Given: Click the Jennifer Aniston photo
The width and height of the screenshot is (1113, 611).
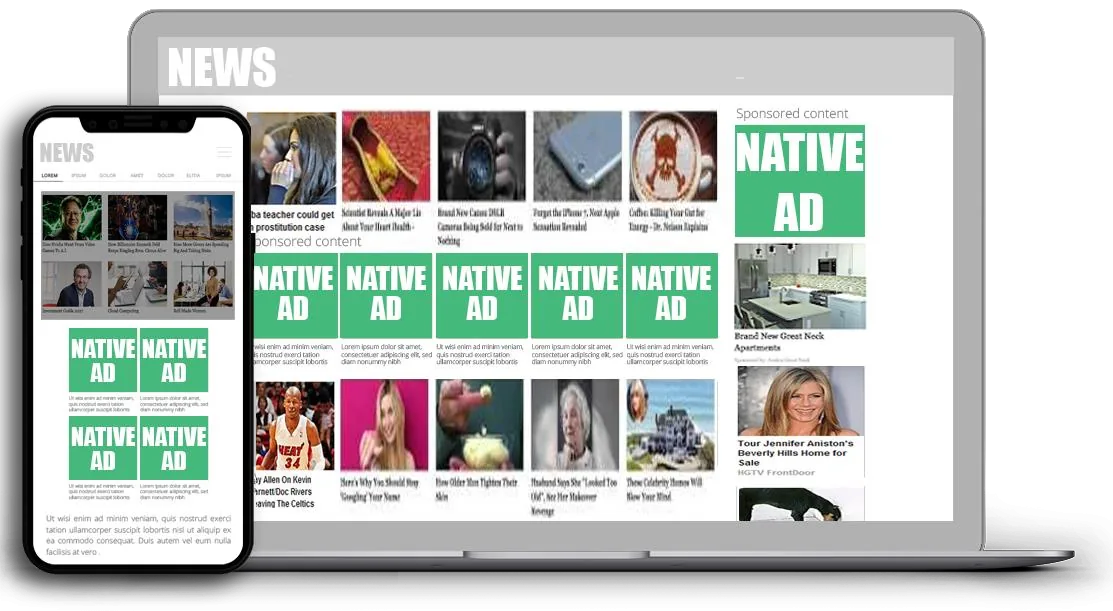Looking at the screenshot, I should (801, 401).
